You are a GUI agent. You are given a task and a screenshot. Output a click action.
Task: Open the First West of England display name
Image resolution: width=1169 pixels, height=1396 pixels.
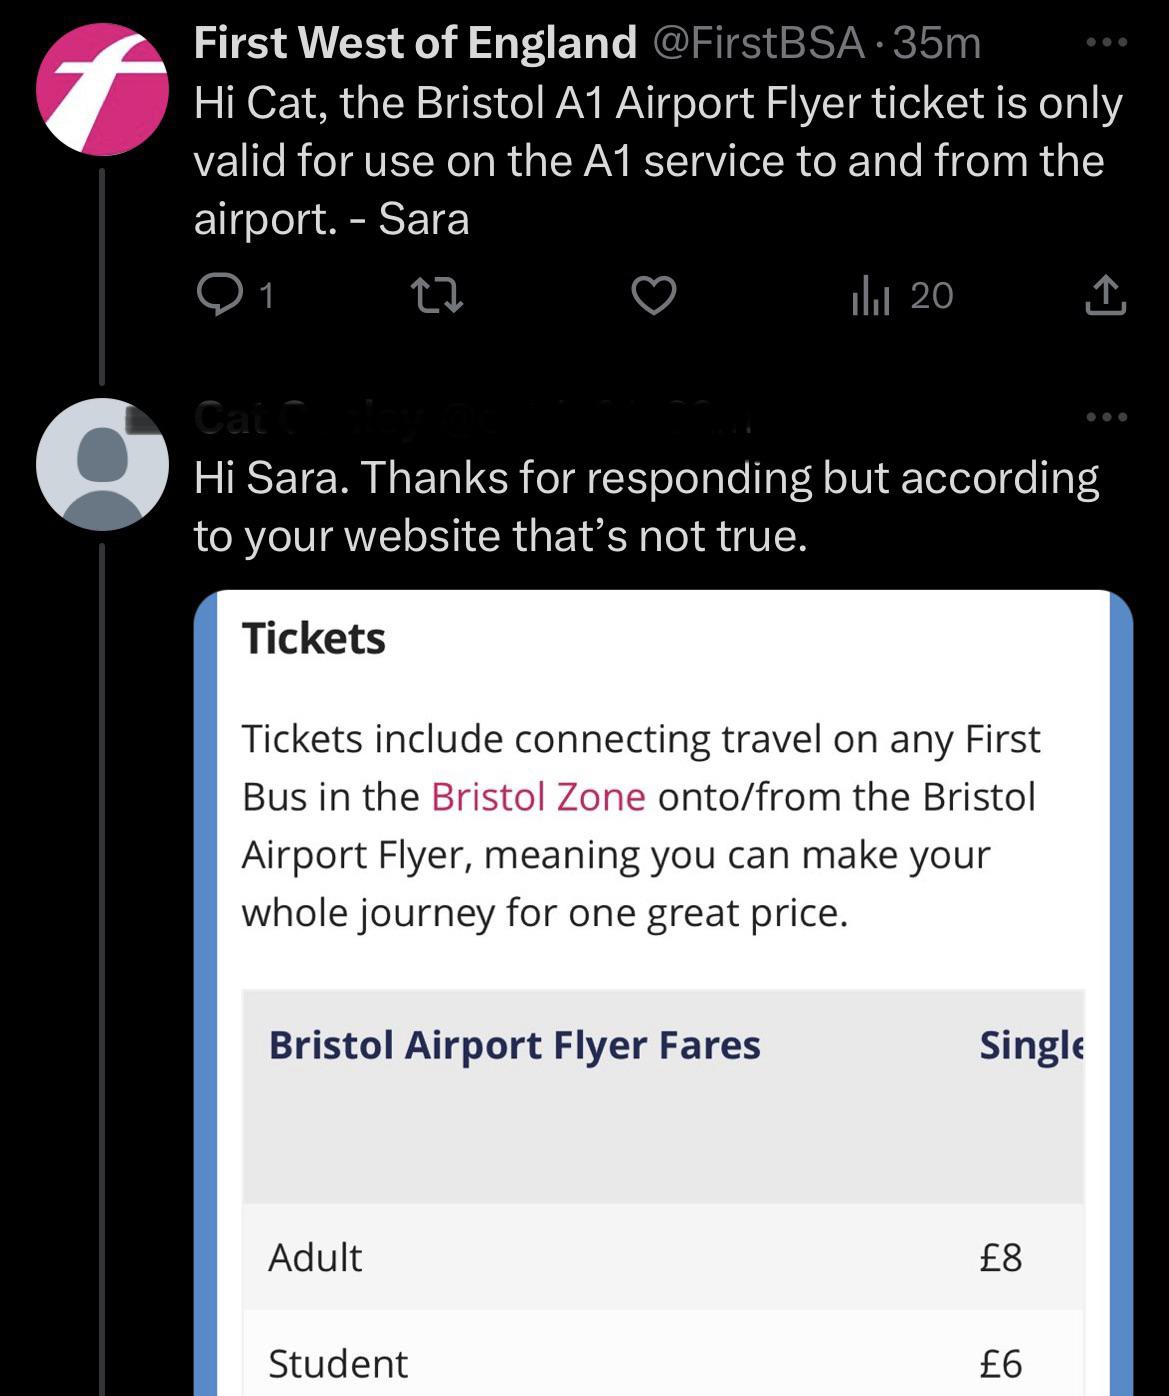(415, 43)
